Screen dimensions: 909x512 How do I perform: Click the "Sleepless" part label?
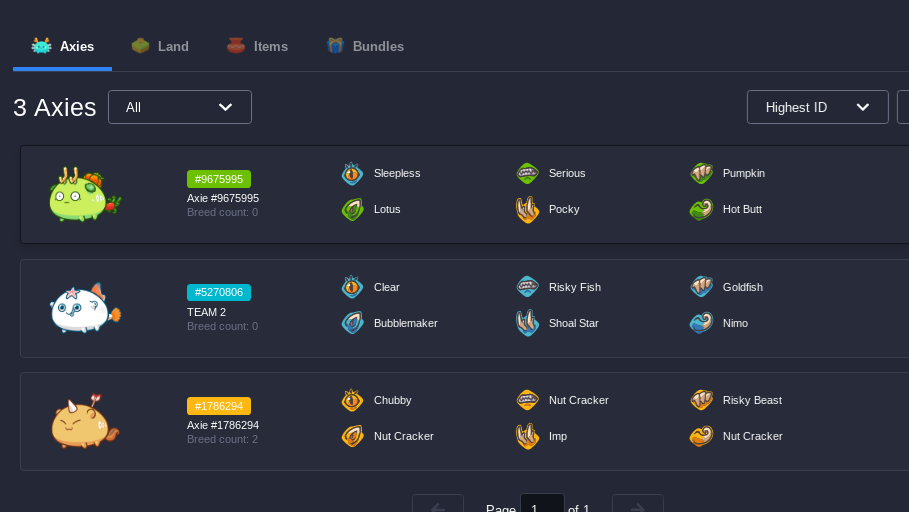(397, 173)
